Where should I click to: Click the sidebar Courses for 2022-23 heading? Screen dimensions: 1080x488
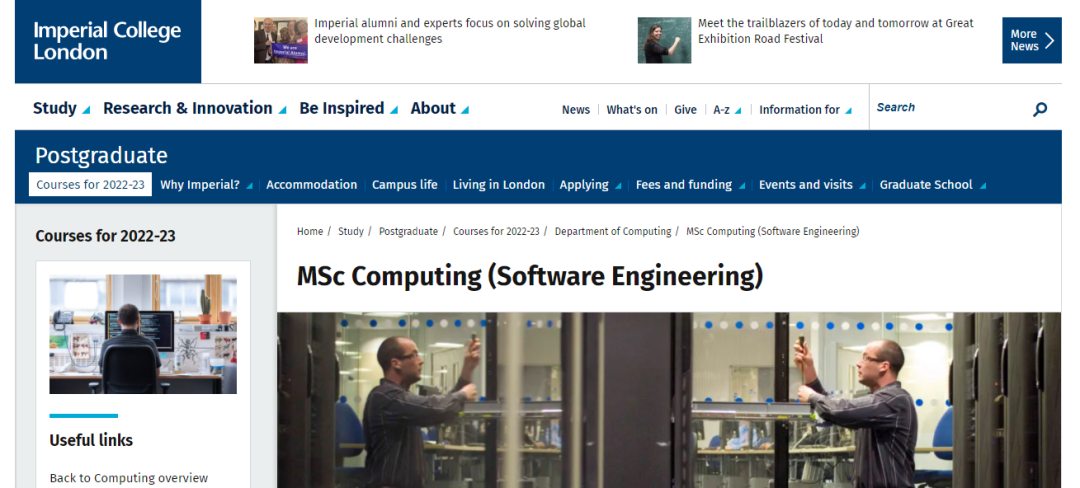click(105, 236)
